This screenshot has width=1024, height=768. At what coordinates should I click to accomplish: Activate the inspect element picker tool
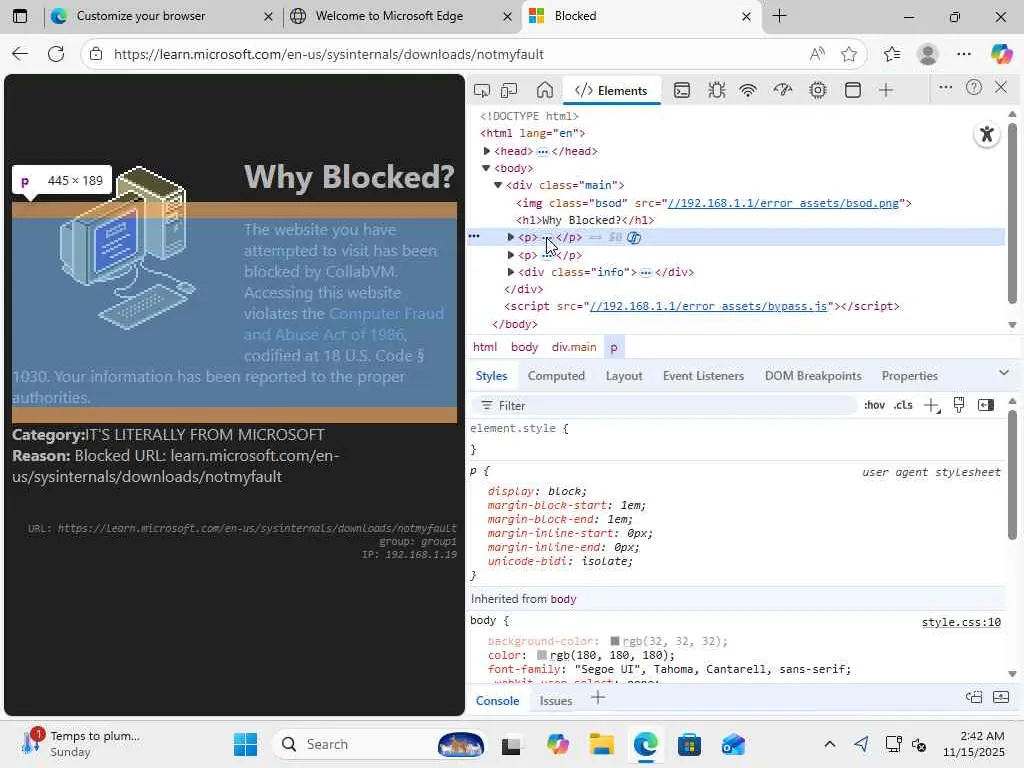(482, 90)
